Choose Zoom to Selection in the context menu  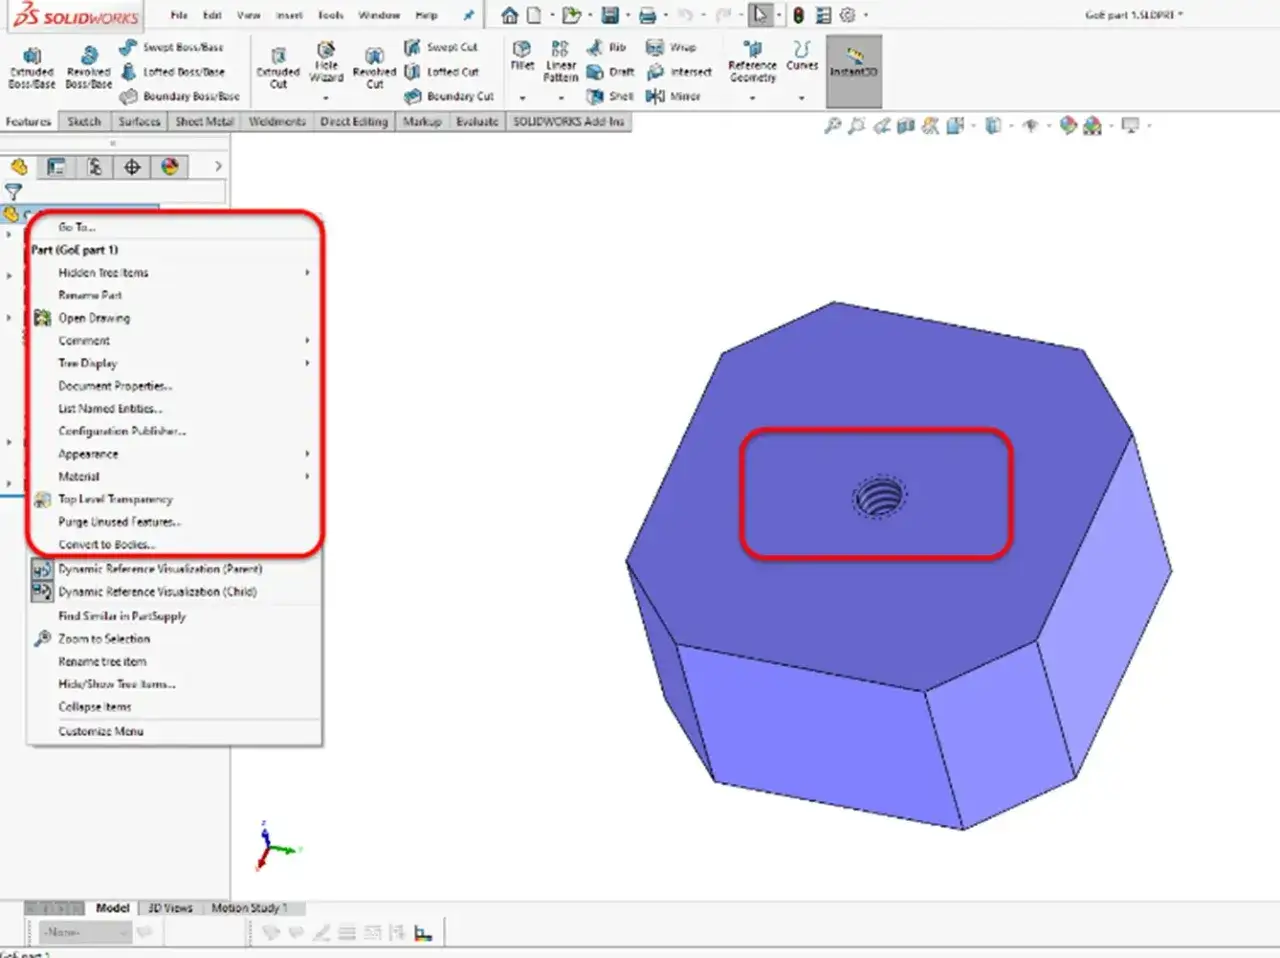pos(104,639)
